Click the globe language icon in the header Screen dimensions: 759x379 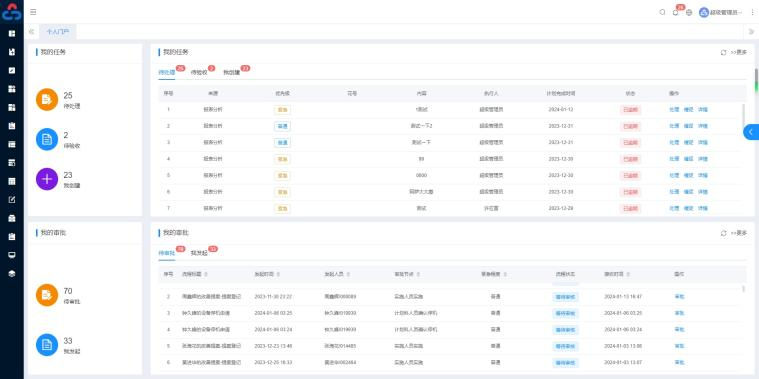(x=689, y=13)
